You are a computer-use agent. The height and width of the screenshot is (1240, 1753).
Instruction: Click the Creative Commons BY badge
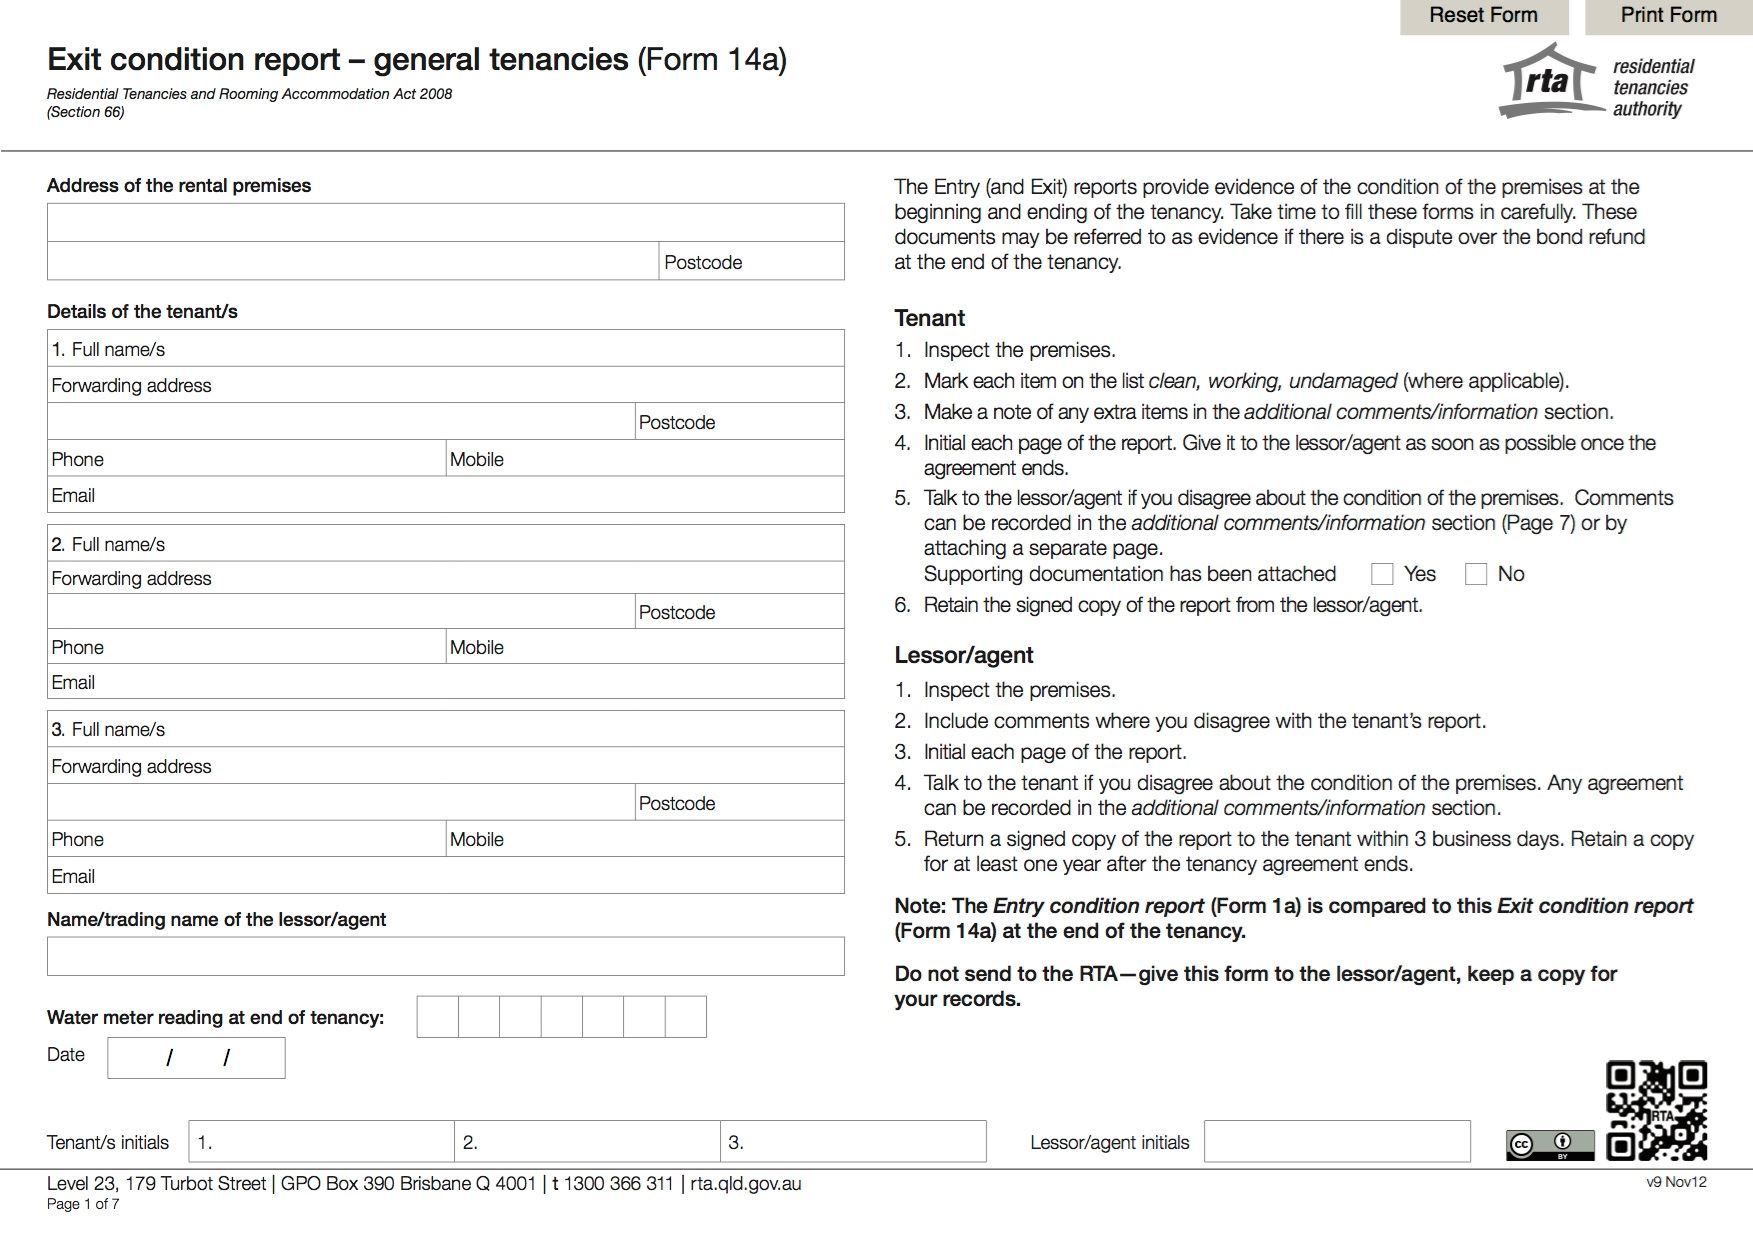pos(1549,1145)
